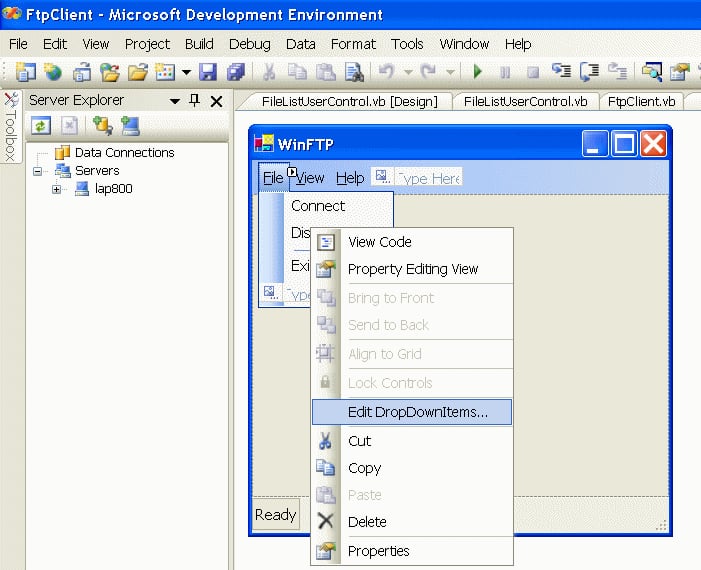Open the Edit menu
701x570 pixels.
click(55, 44)
